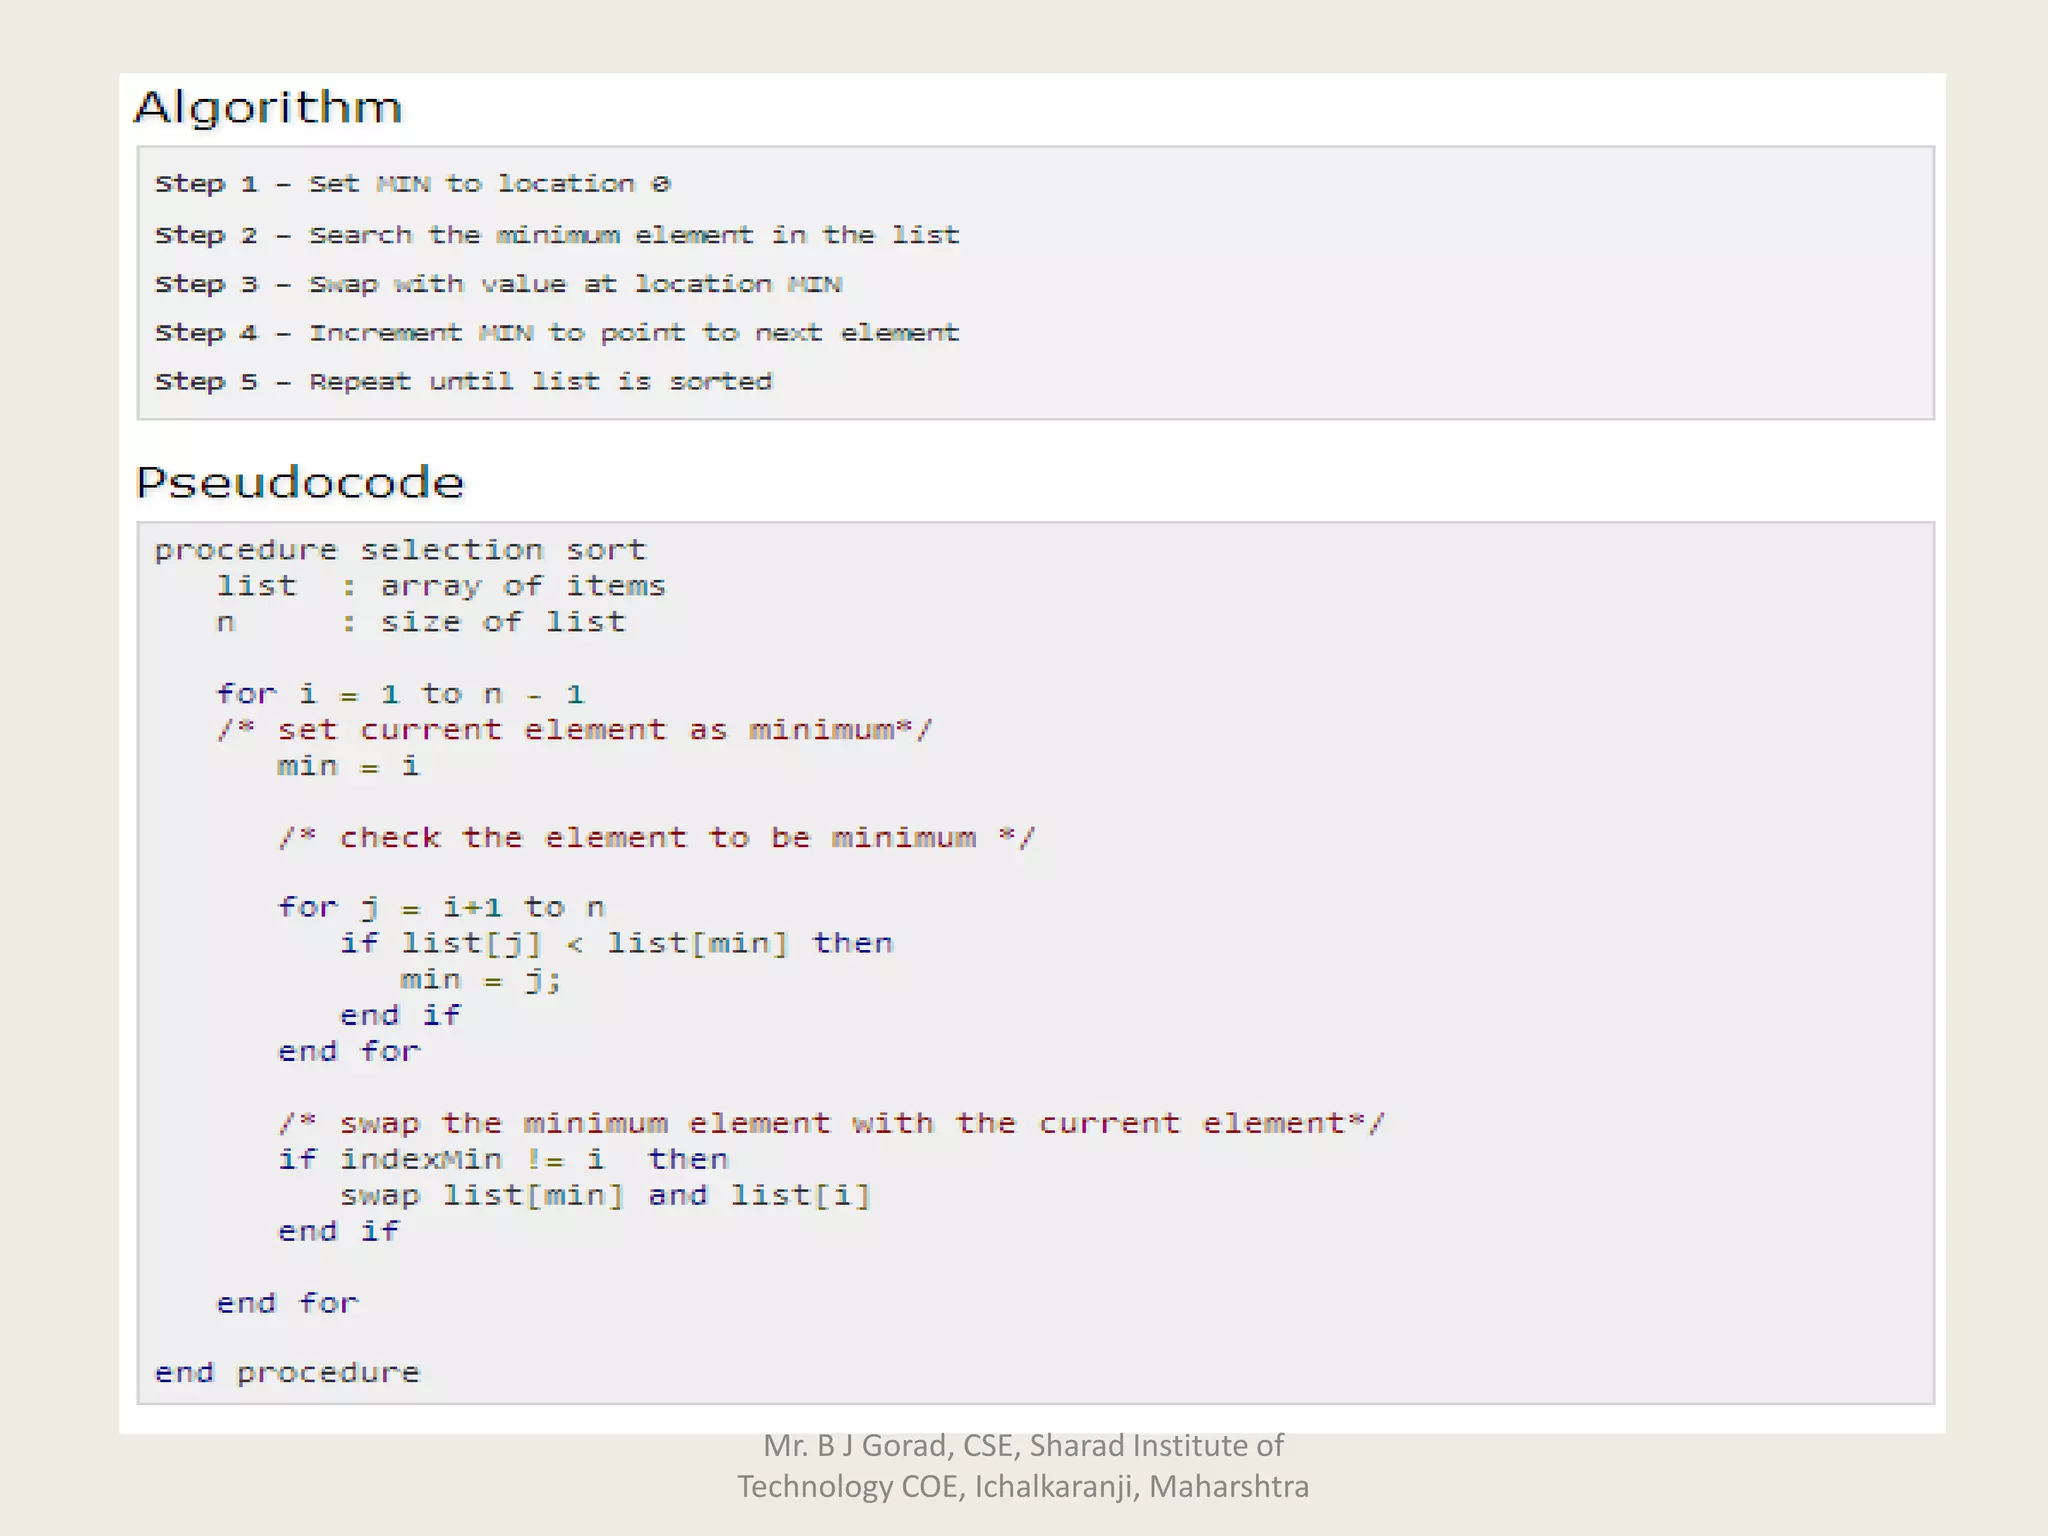Viewport: 2048px width, 1536px height.
Task: Click the Pseudocode heading
Action: [x=300, y=482]
